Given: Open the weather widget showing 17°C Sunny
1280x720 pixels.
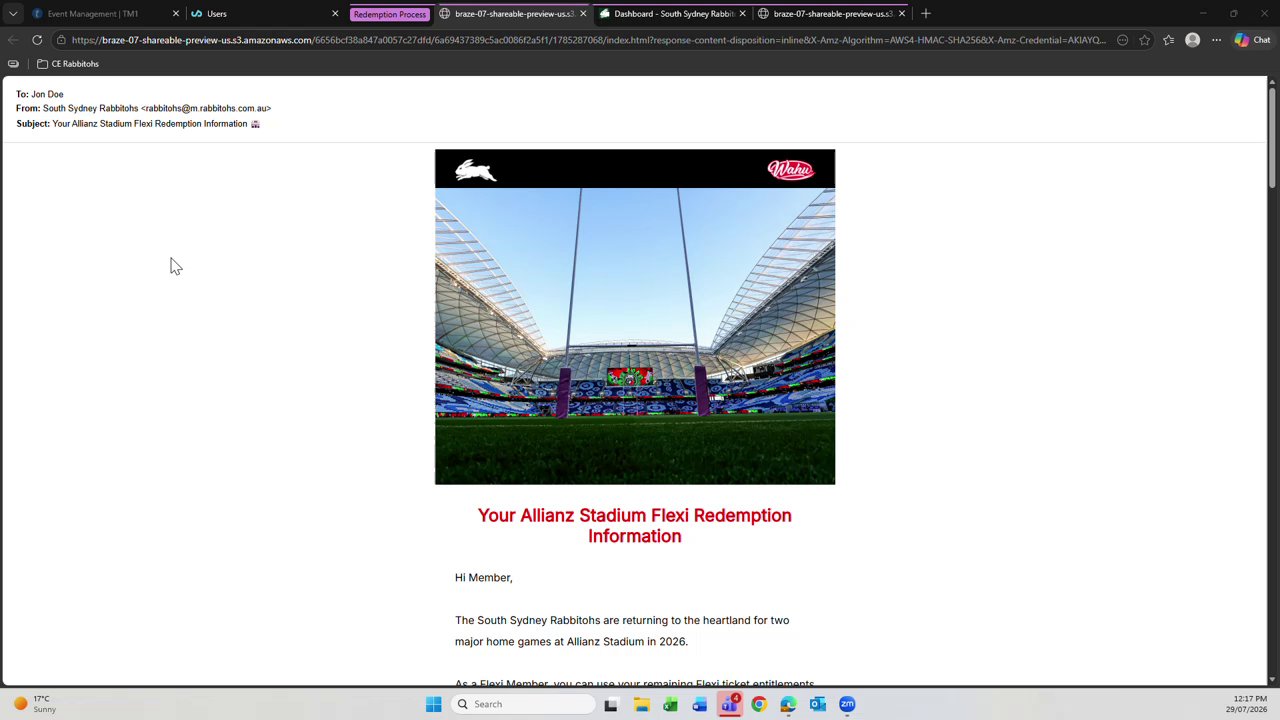Looking at the screenshot, I should [35, 704].
